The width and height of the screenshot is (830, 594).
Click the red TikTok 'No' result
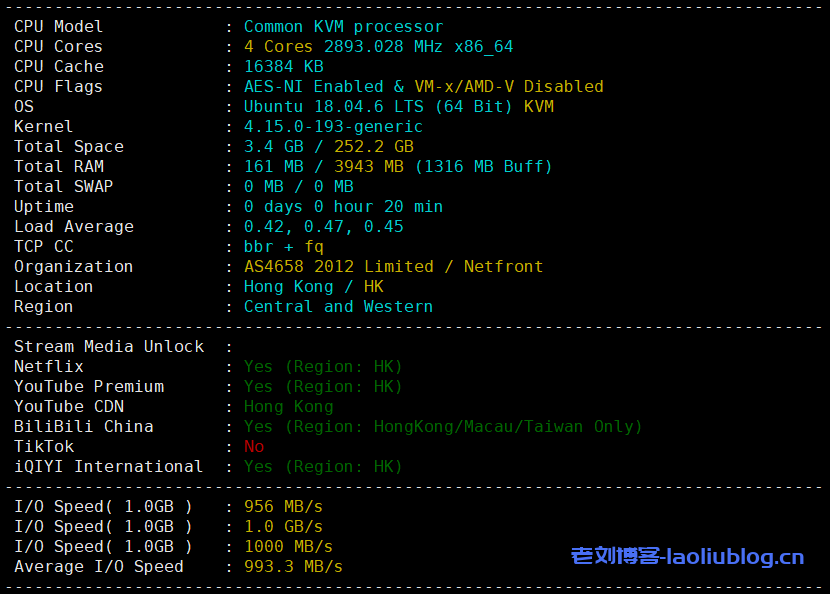[x=254, y=447]
